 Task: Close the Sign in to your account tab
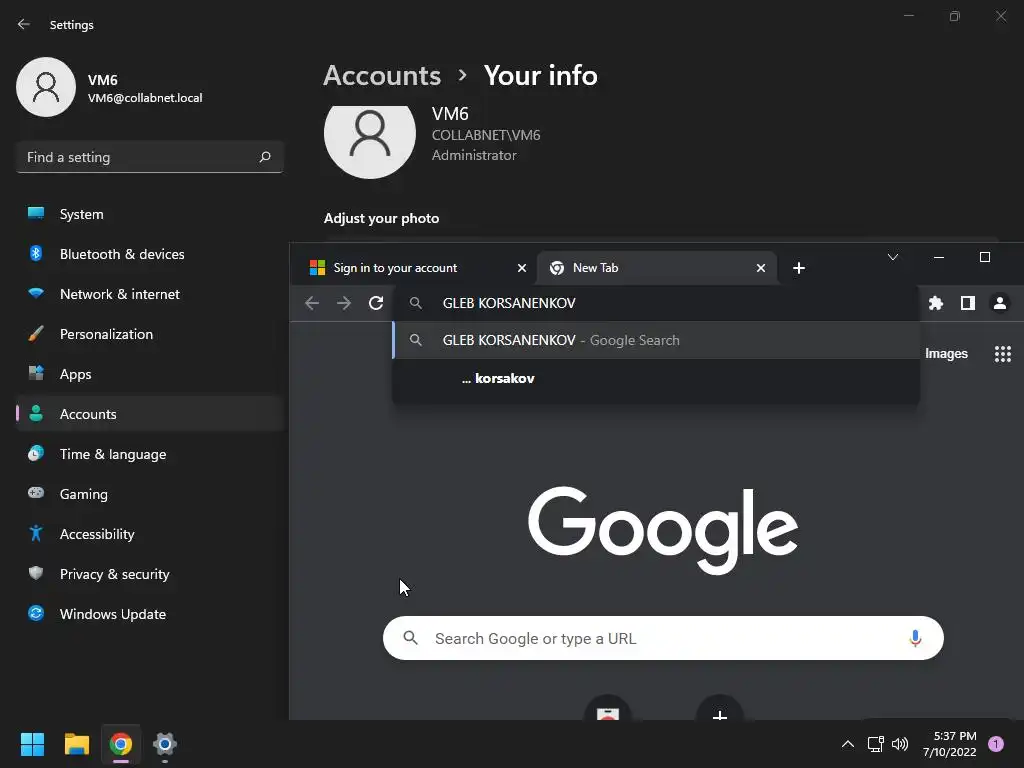coord(522,268)
